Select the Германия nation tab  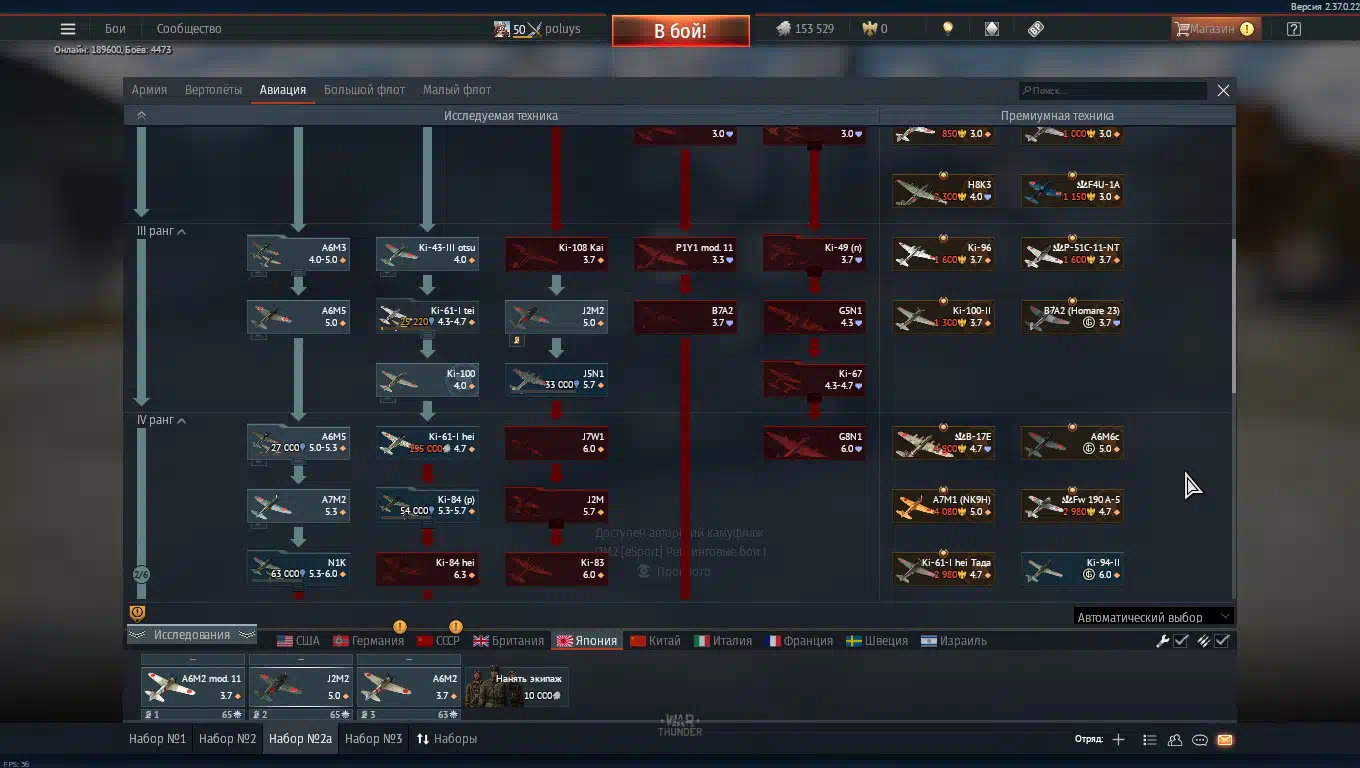[x=368, y=641]
